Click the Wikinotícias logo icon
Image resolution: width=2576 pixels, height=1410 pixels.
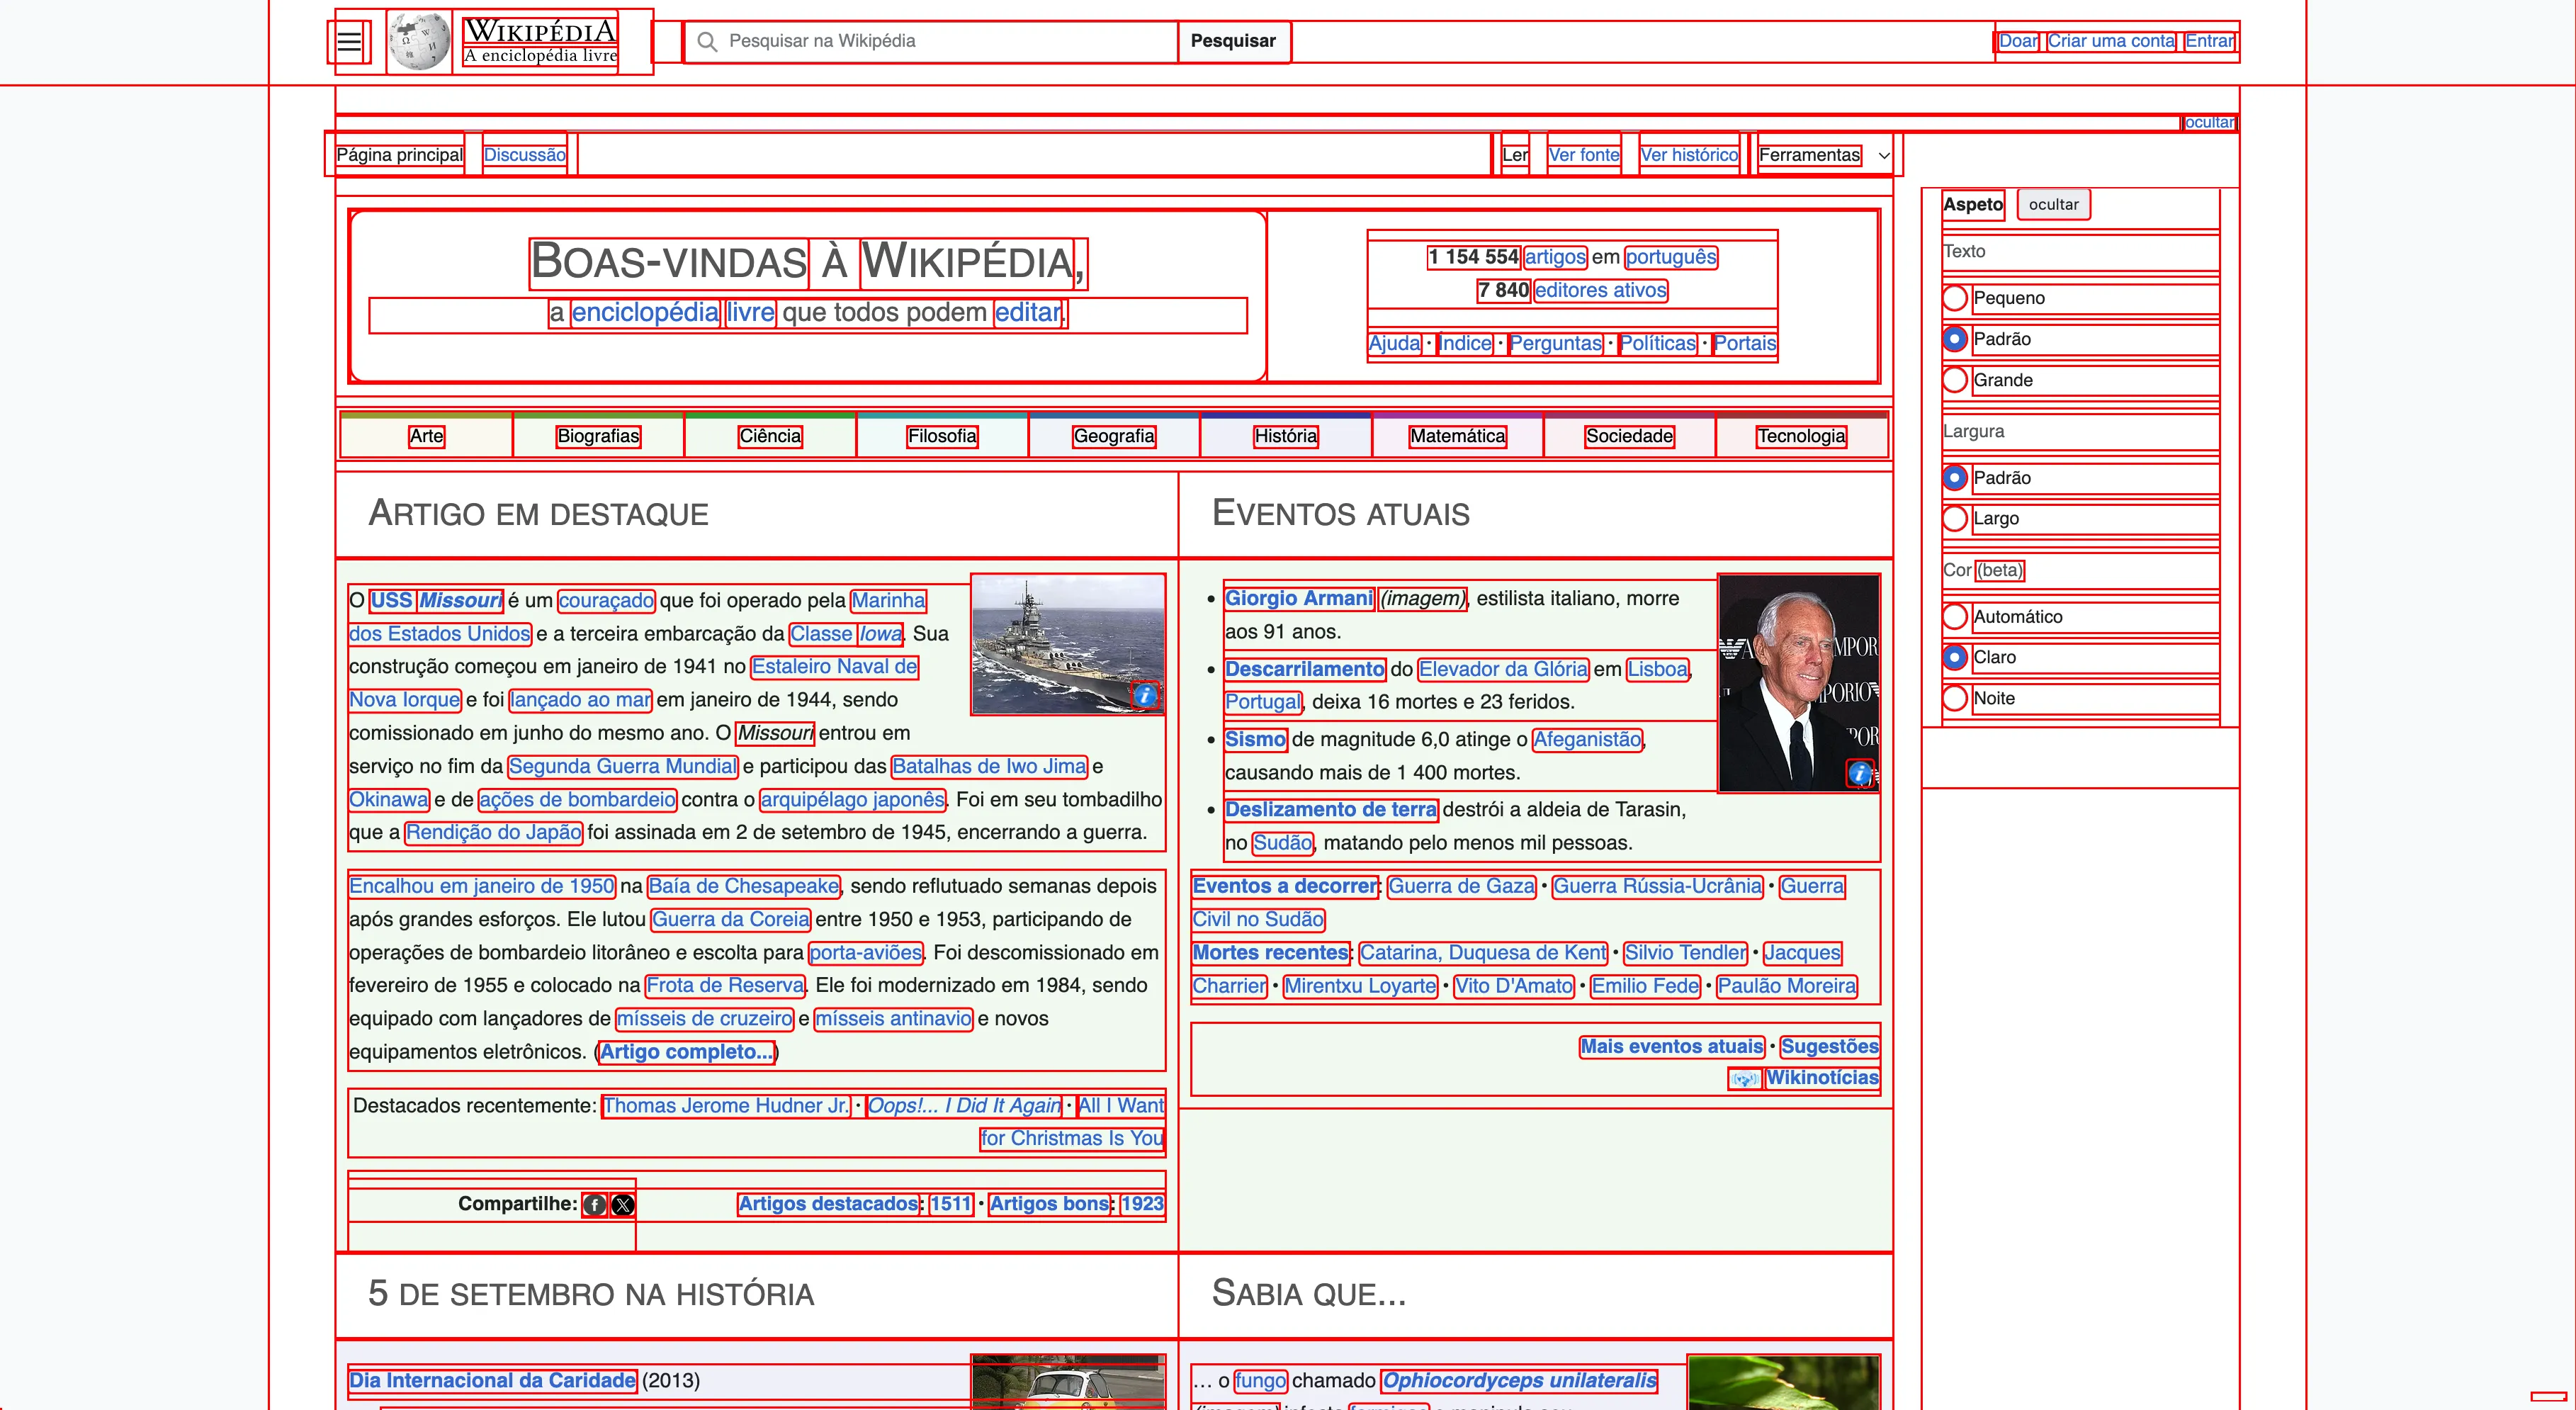pos(1745,1079)
